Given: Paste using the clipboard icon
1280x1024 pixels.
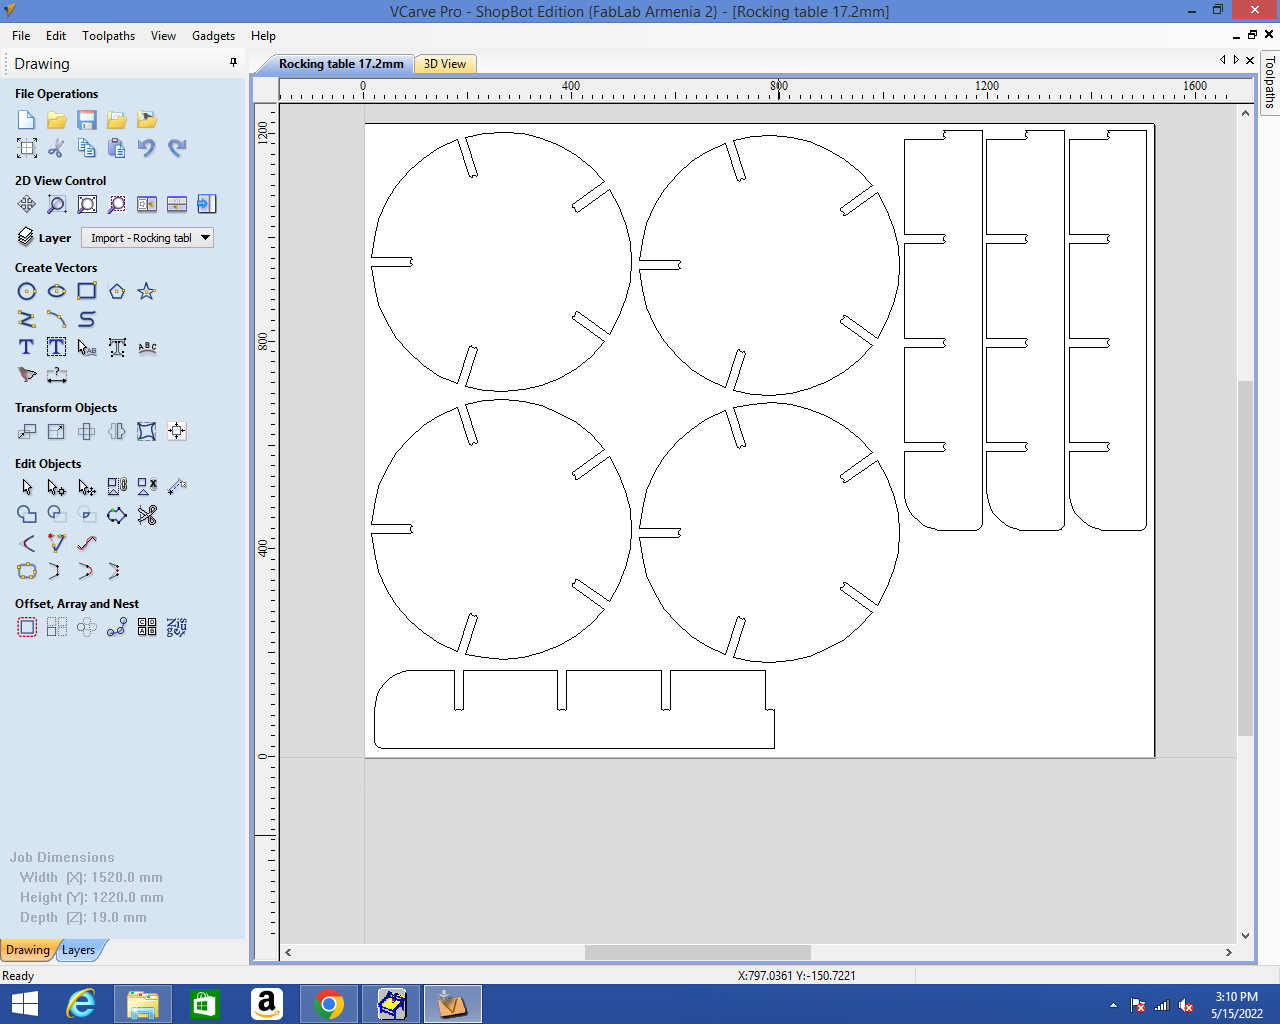Looking at the screenshot, I should click(117, 148).
